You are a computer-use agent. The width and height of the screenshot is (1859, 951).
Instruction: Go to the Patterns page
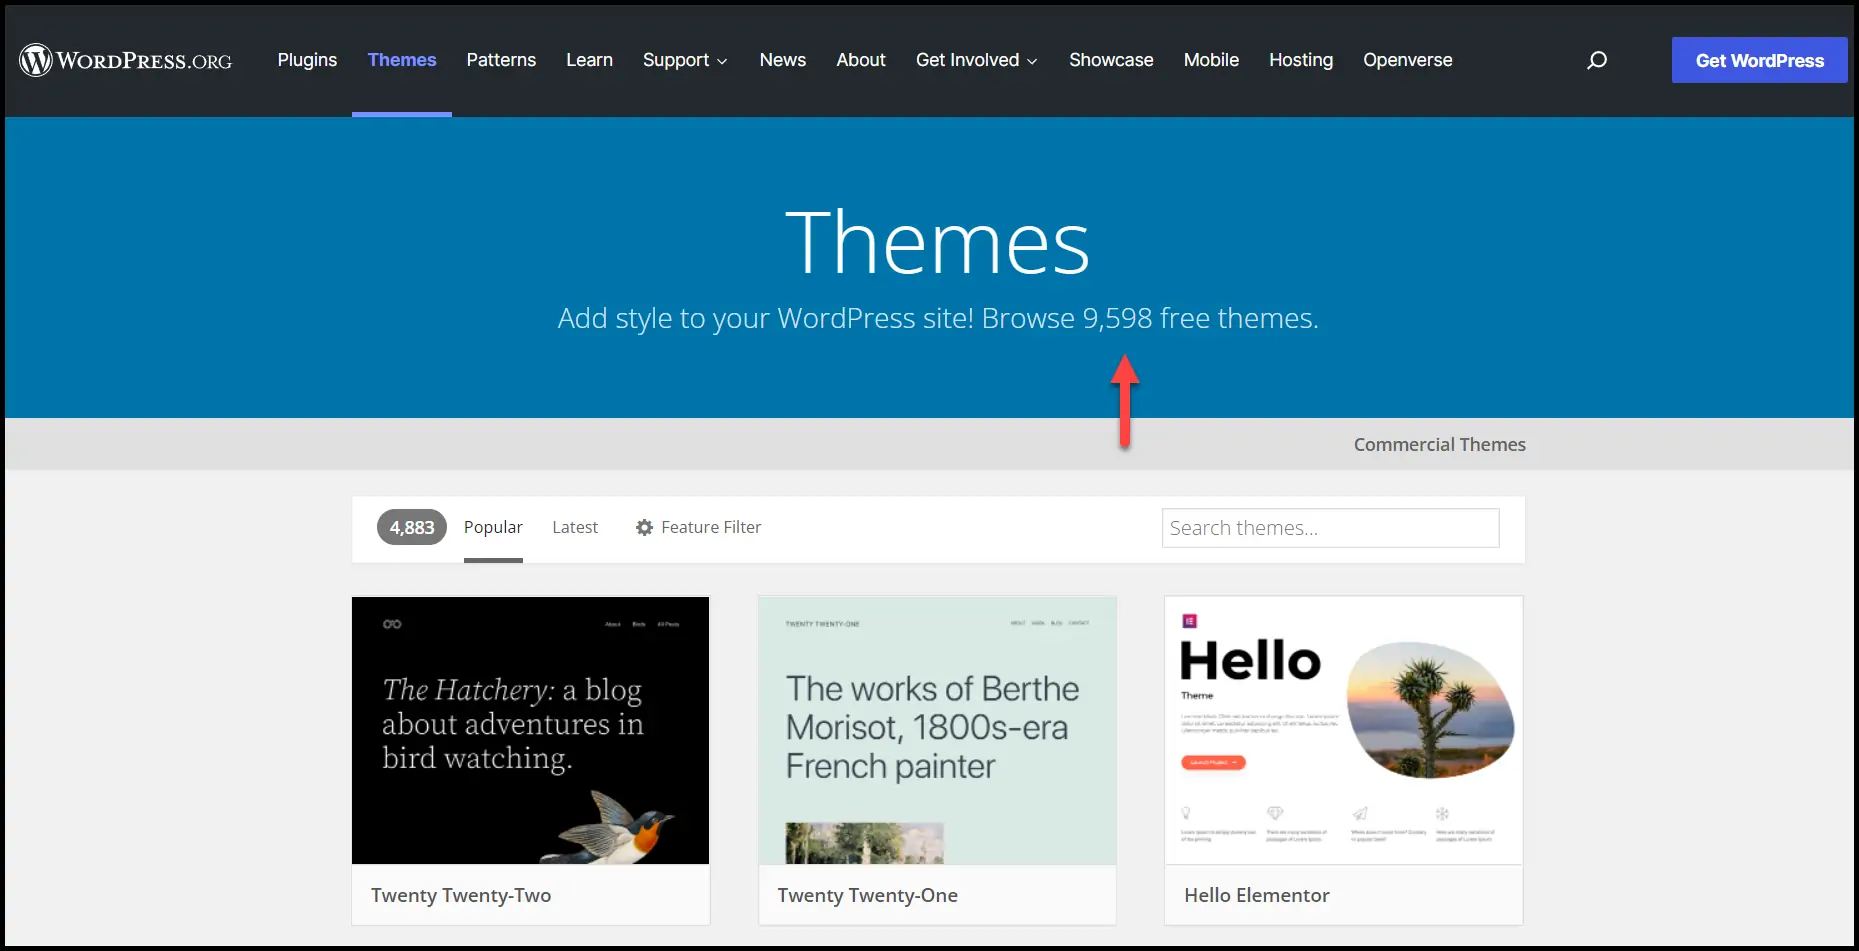click(501, 60)
